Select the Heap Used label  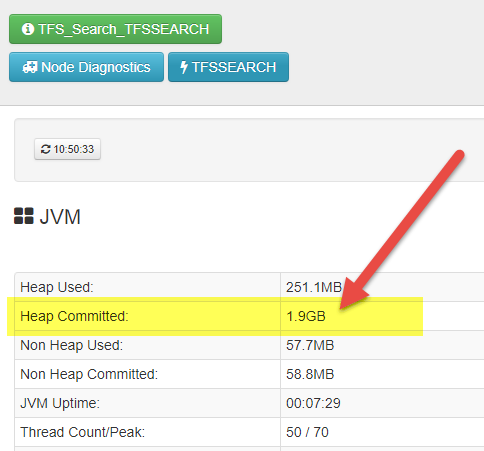coord(57,287)
